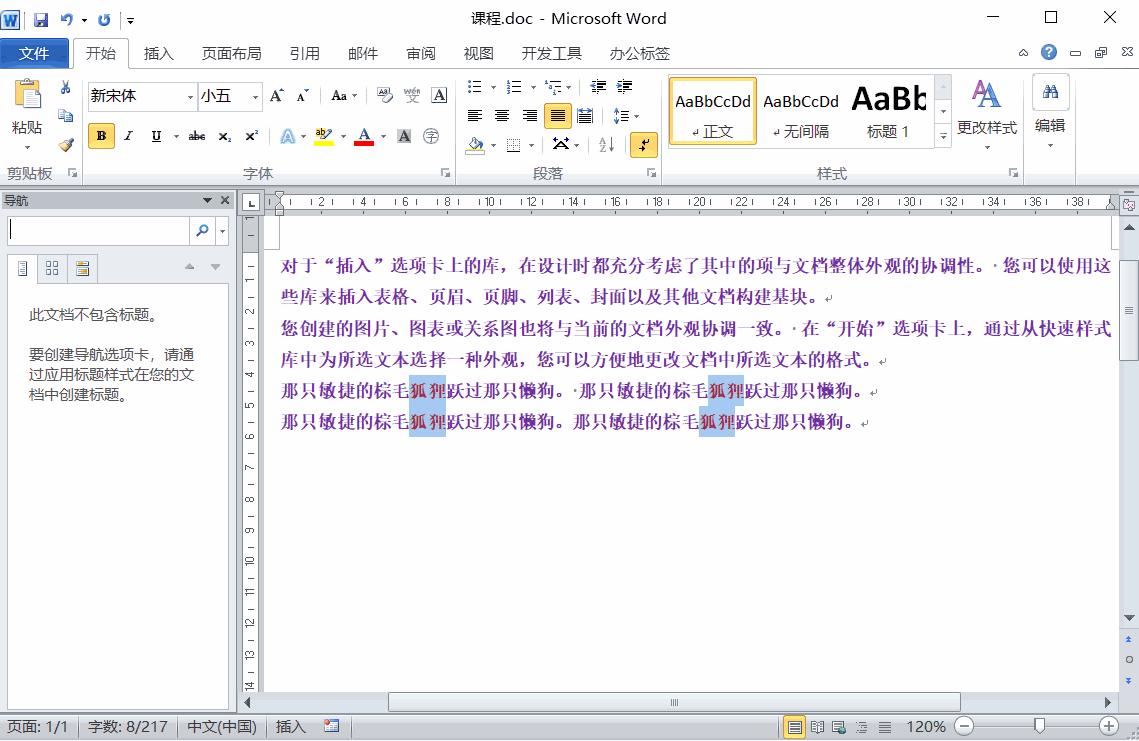Open the font size dropdown
Screen dimensions: 1139x741
tap(253, 95)
